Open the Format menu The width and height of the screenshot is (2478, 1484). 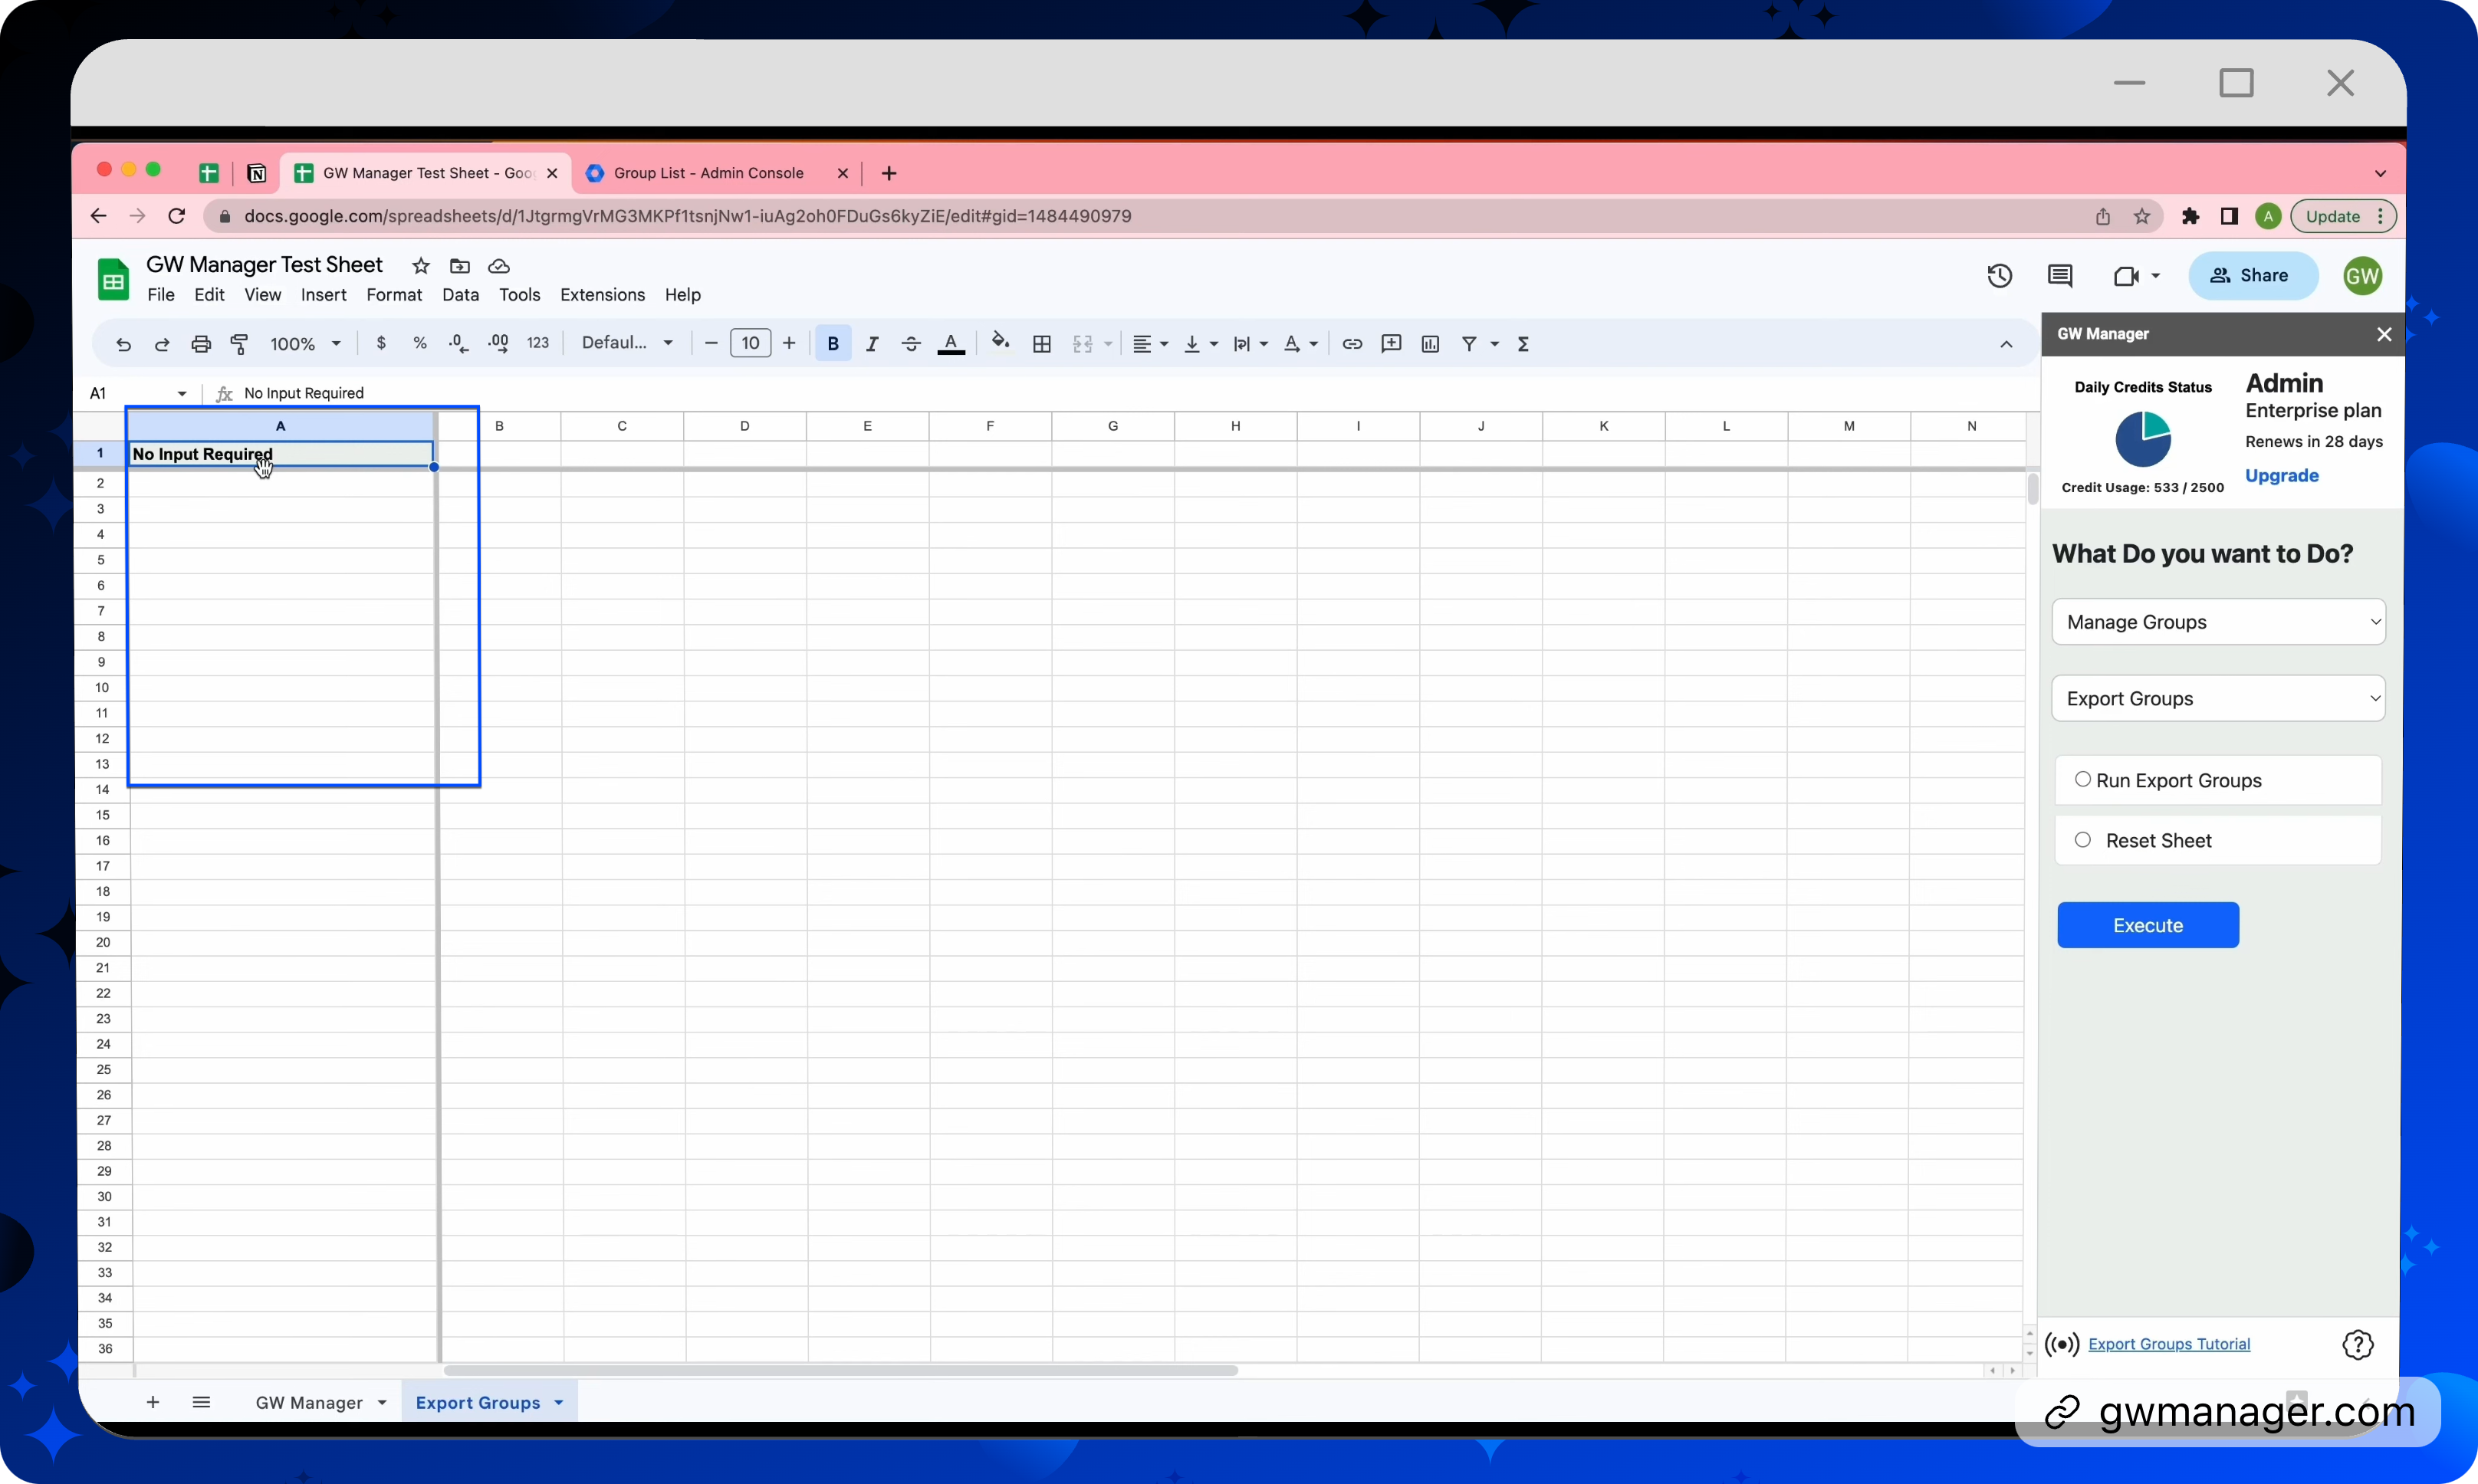394,294
